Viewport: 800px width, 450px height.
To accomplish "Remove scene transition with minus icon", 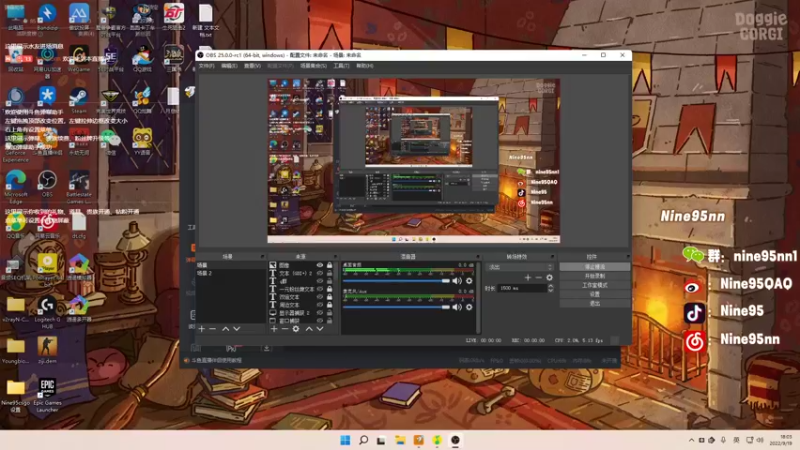I will tap(539, 278).
